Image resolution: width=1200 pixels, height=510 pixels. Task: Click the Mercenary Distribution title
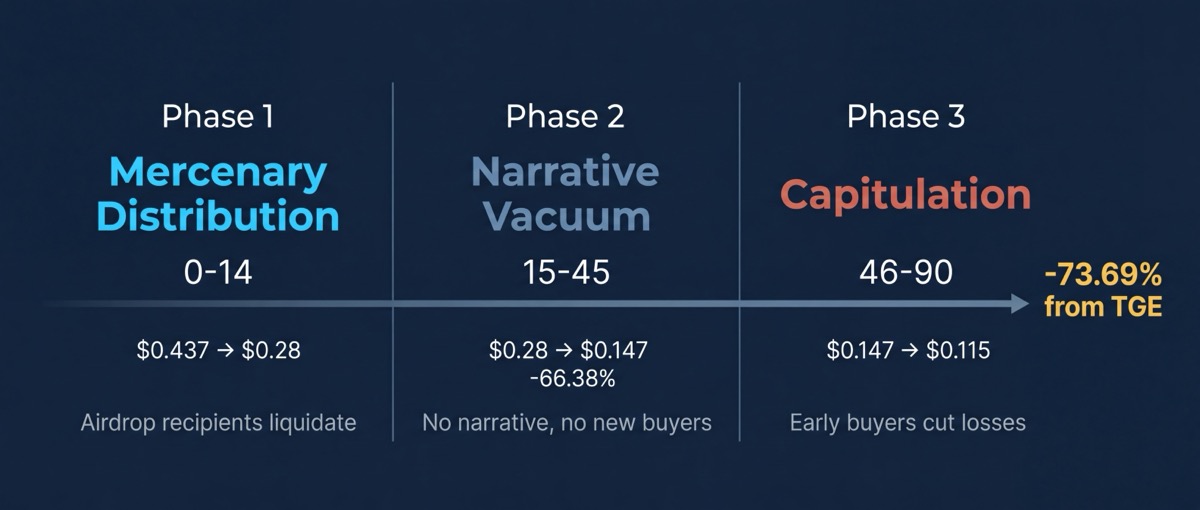(218, 194)
